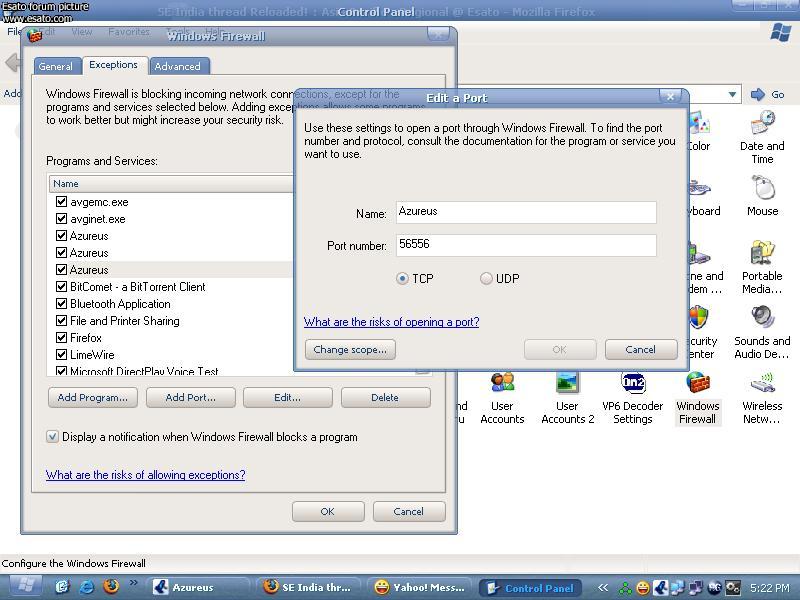The image size is (800, 600).
Task: Uncheck the BitComet exception checkbox
Action: pos(61,287)
